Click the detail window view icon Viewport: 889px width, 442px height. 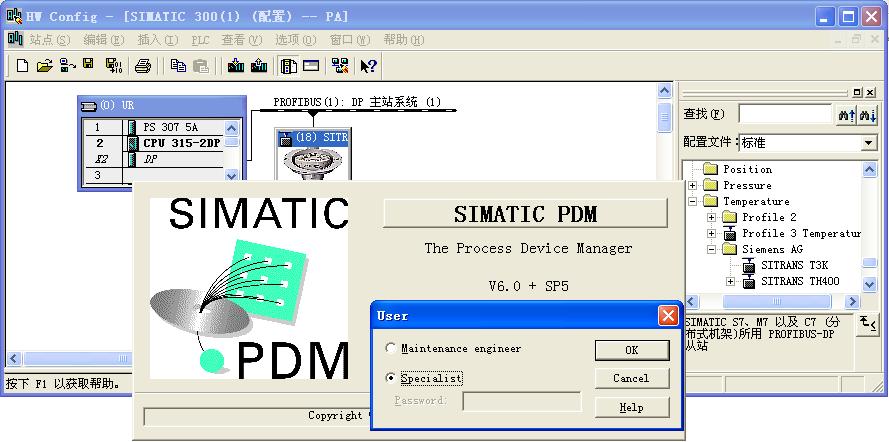(311, 66)
